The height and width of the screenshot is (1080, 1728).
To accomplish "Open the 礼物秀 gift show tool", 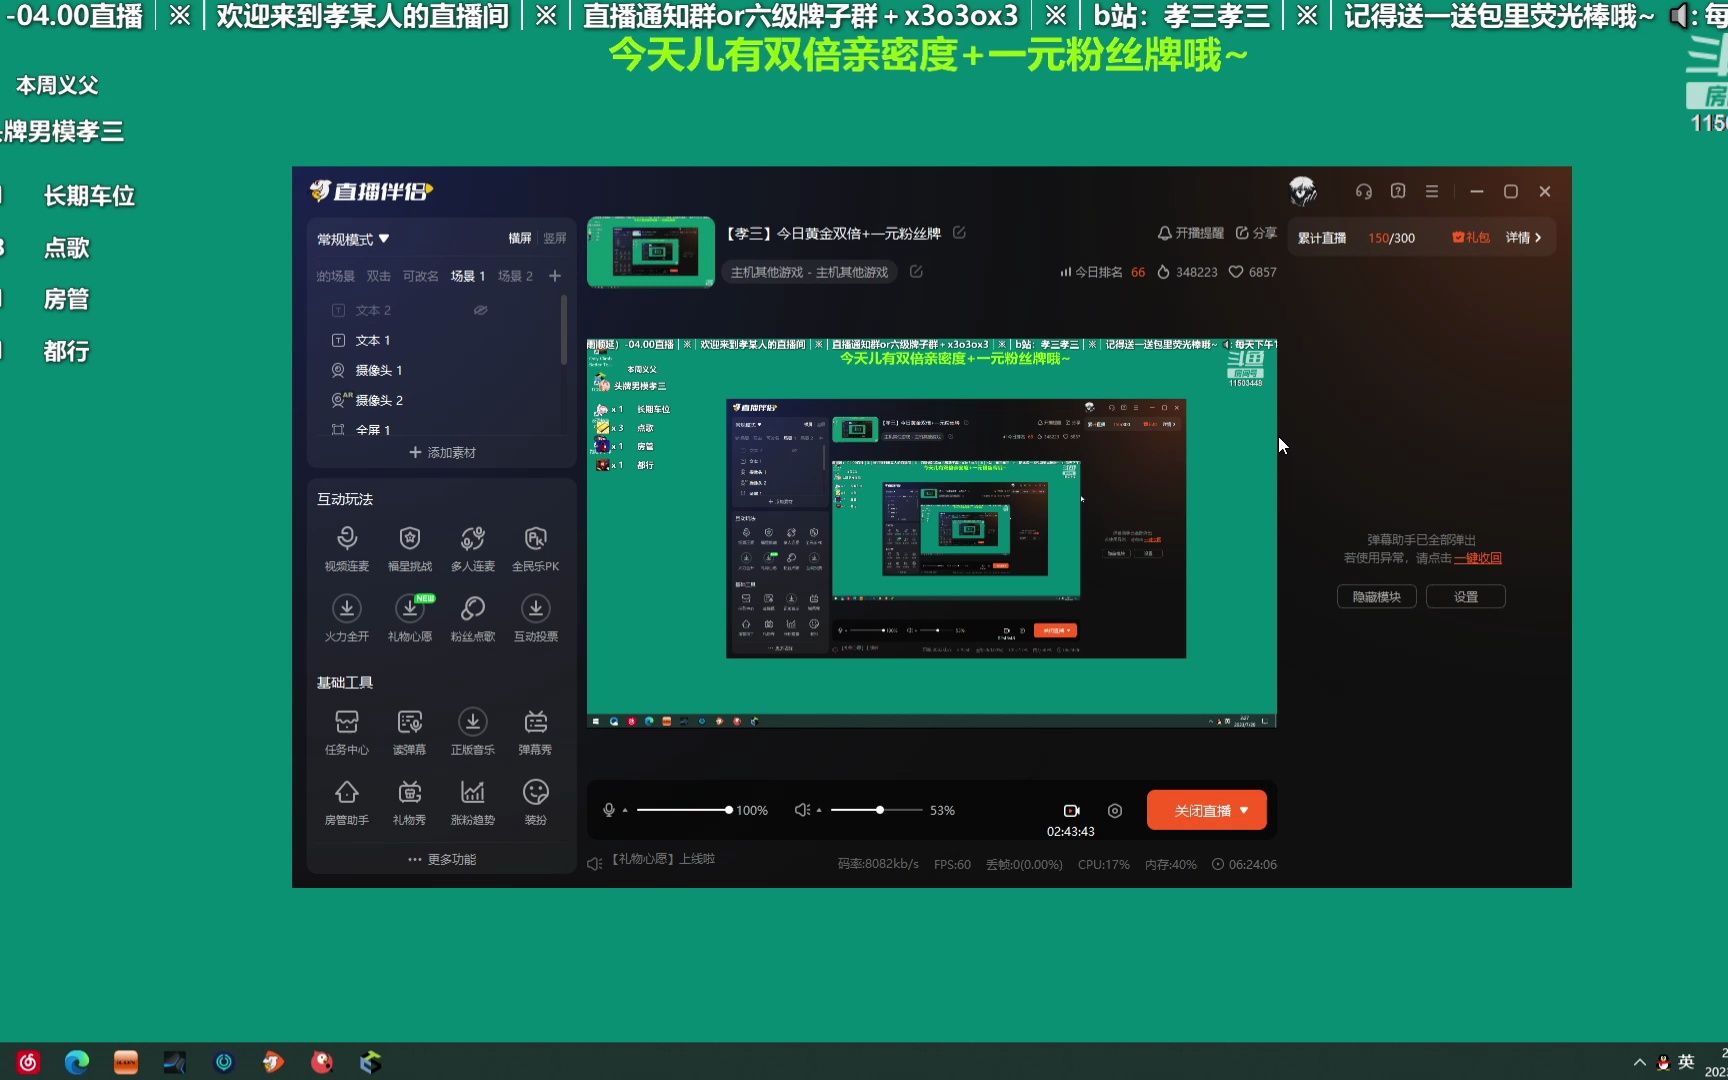I will pos(410,802).
